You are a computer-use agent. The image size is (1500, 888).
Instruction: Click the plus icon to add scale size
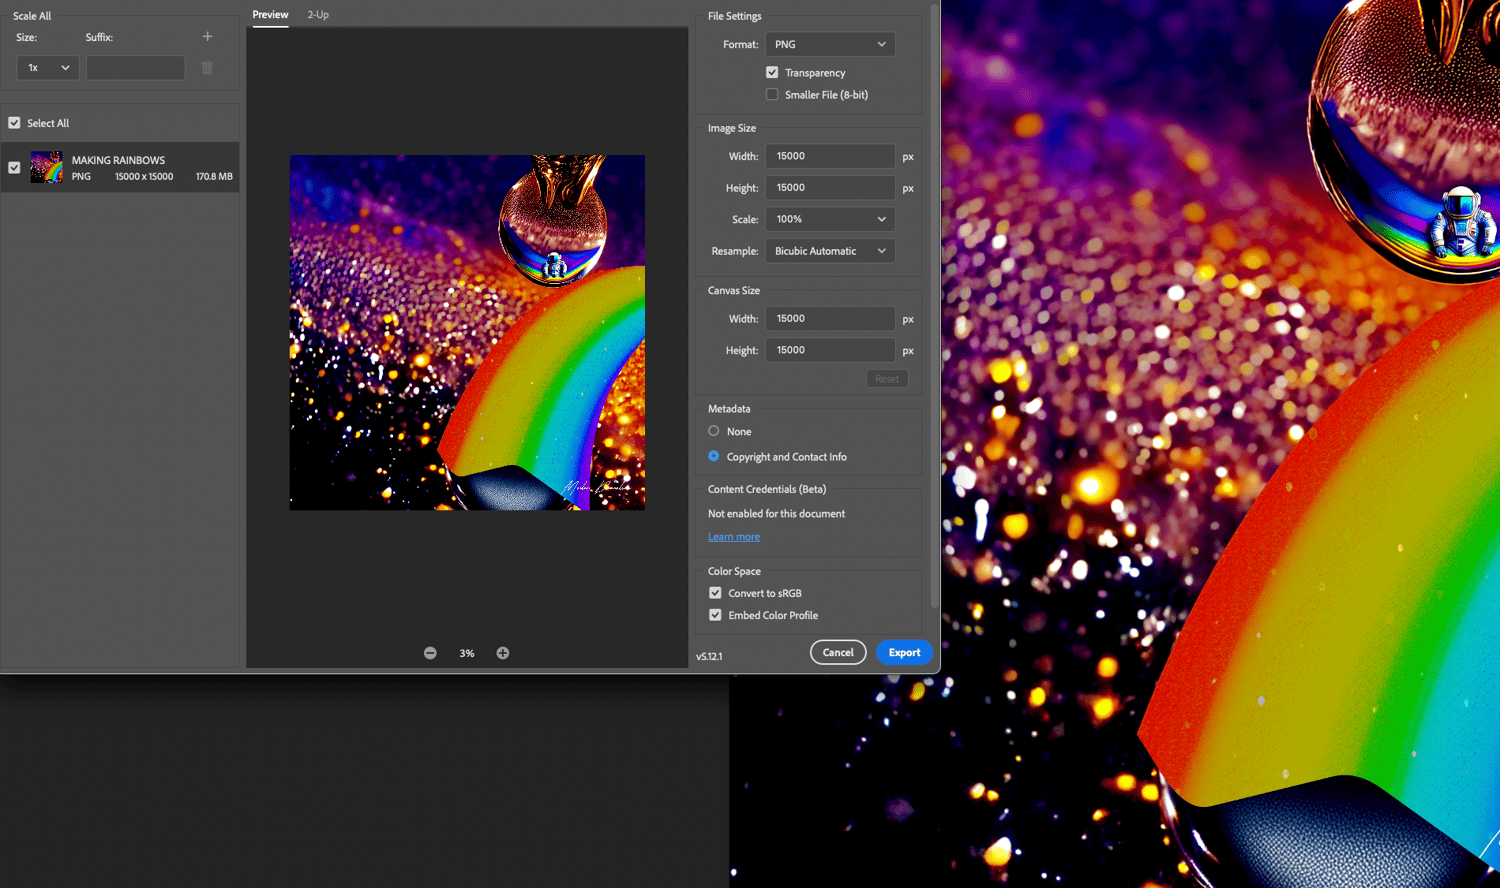coord(208,37)
